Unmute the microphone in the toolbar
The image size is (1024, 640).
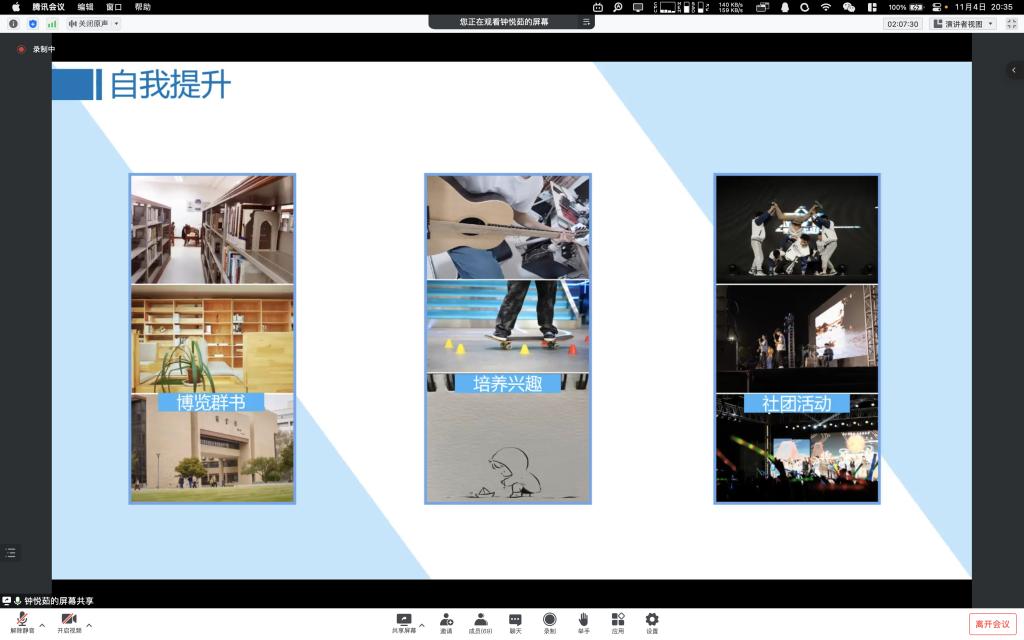(x=22, y=621)
